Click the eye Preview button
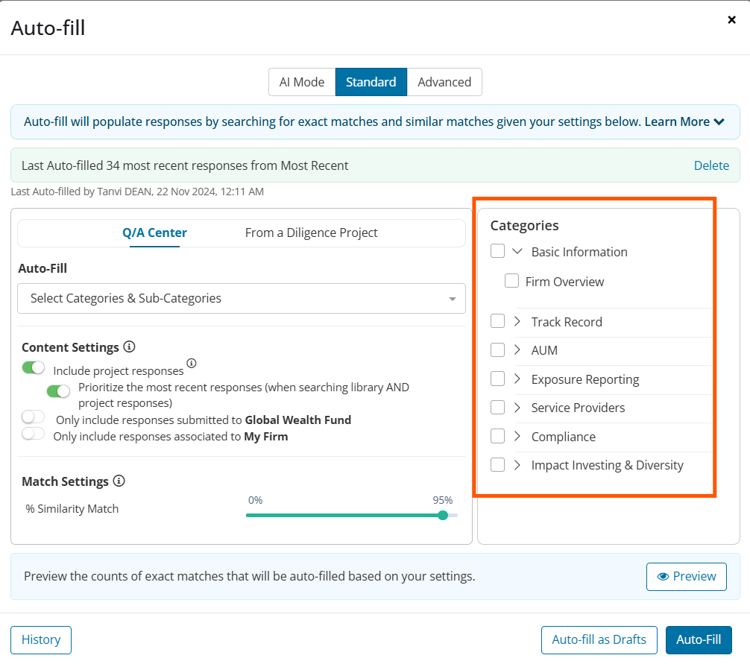Image resolution: width=750 pixels, height=664 pixels. [686, 576]
